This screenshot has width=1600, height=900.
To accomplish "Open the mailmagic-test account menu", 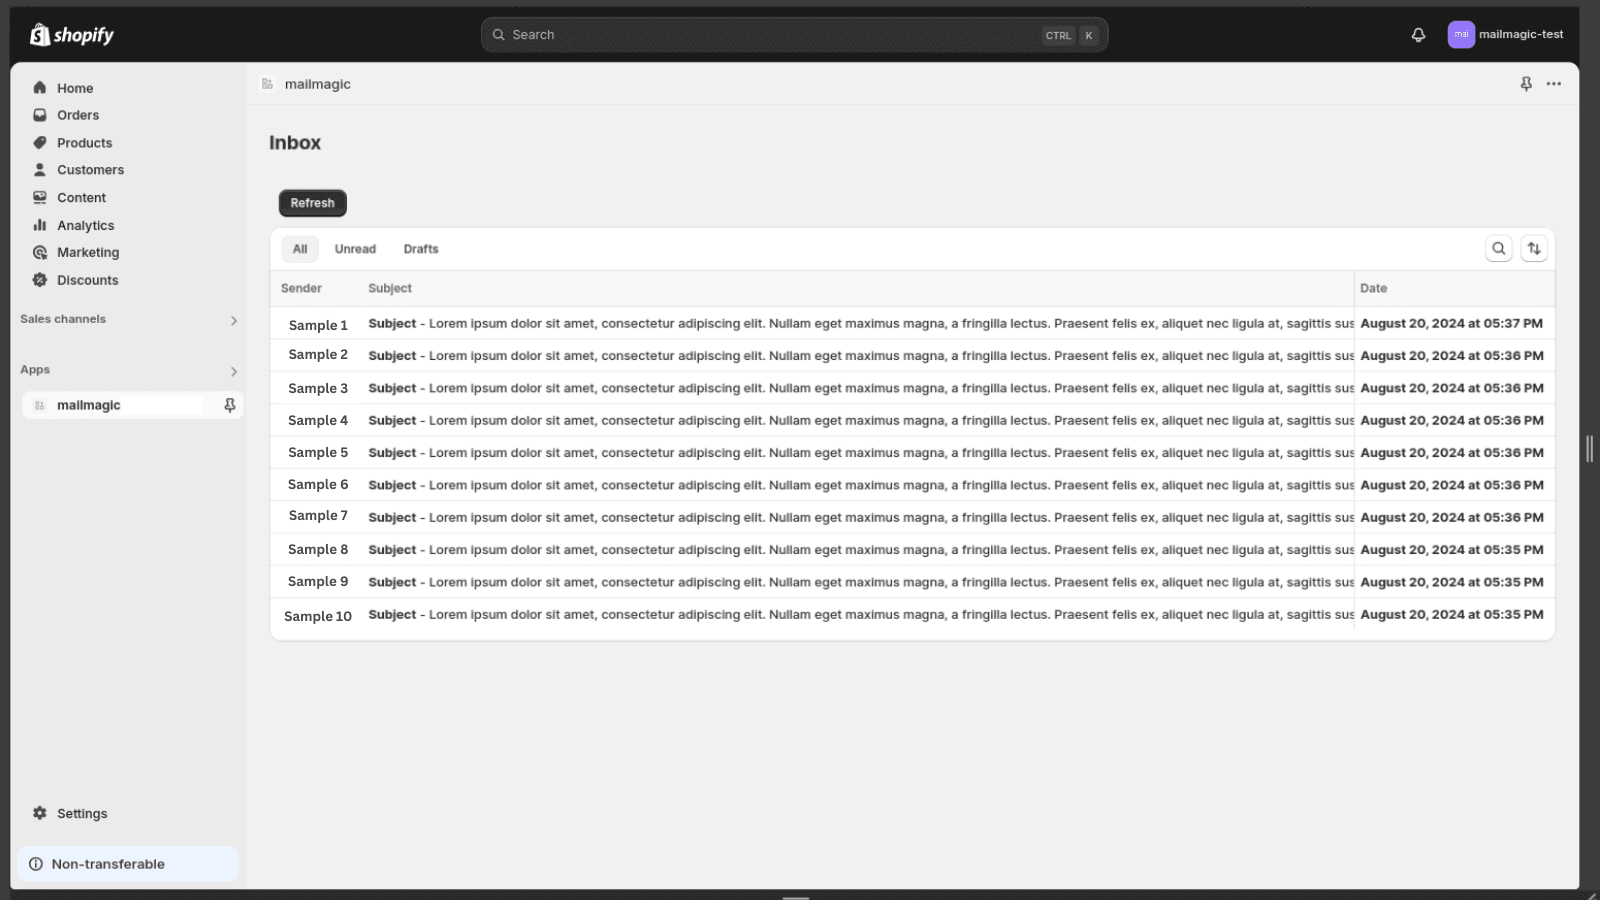I will pyautogui.click(x=1505, y=35).
